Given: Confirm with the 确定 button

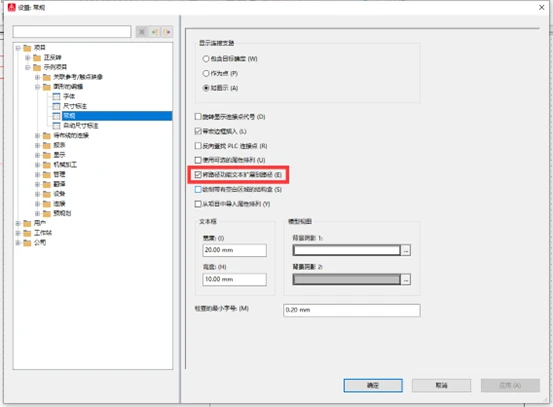Looking at the screenshot, I should coord(373,385).
